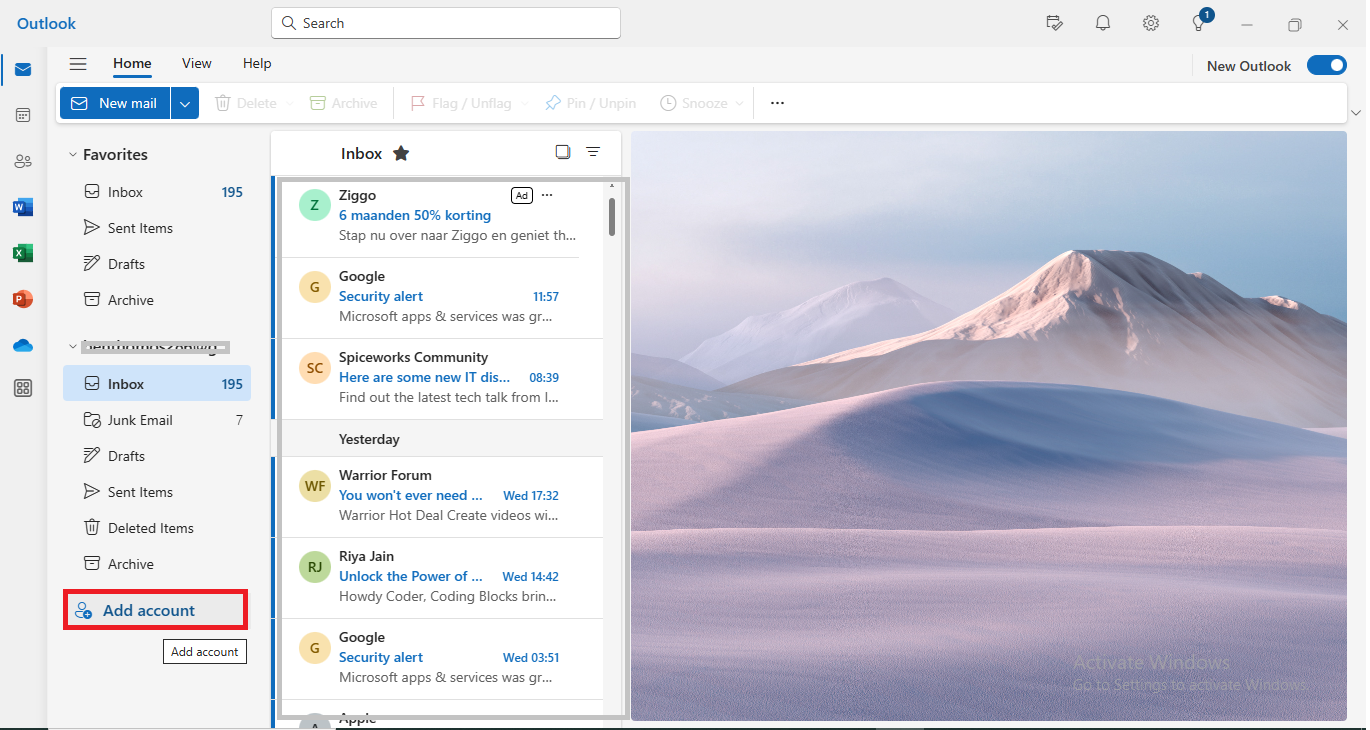Screen dimensions: 1370x730
Task: Click the Archive toolbar button
Action: 343,103
